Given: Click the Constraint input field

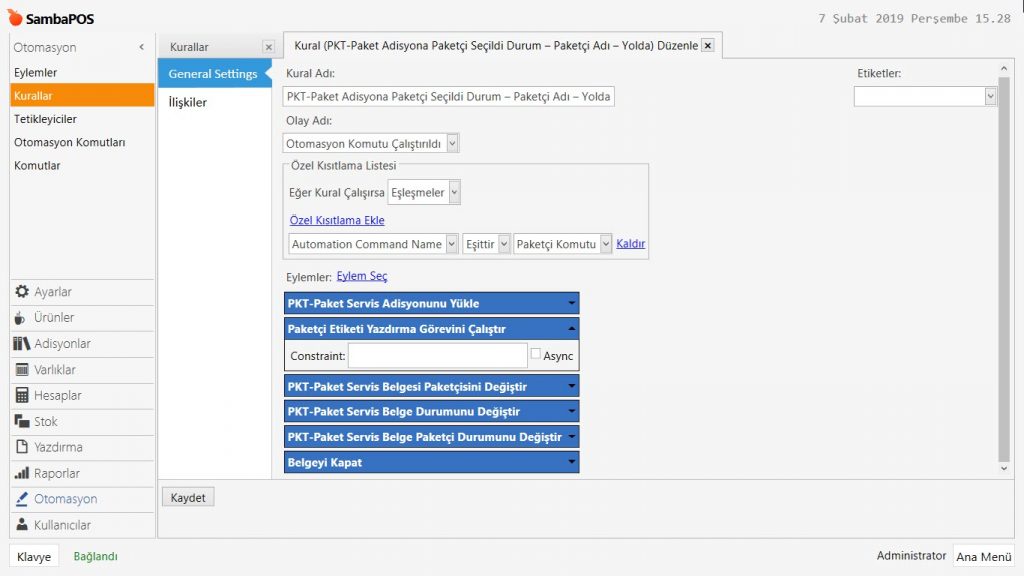Looking at the screenshot, I should click(437, 356).
